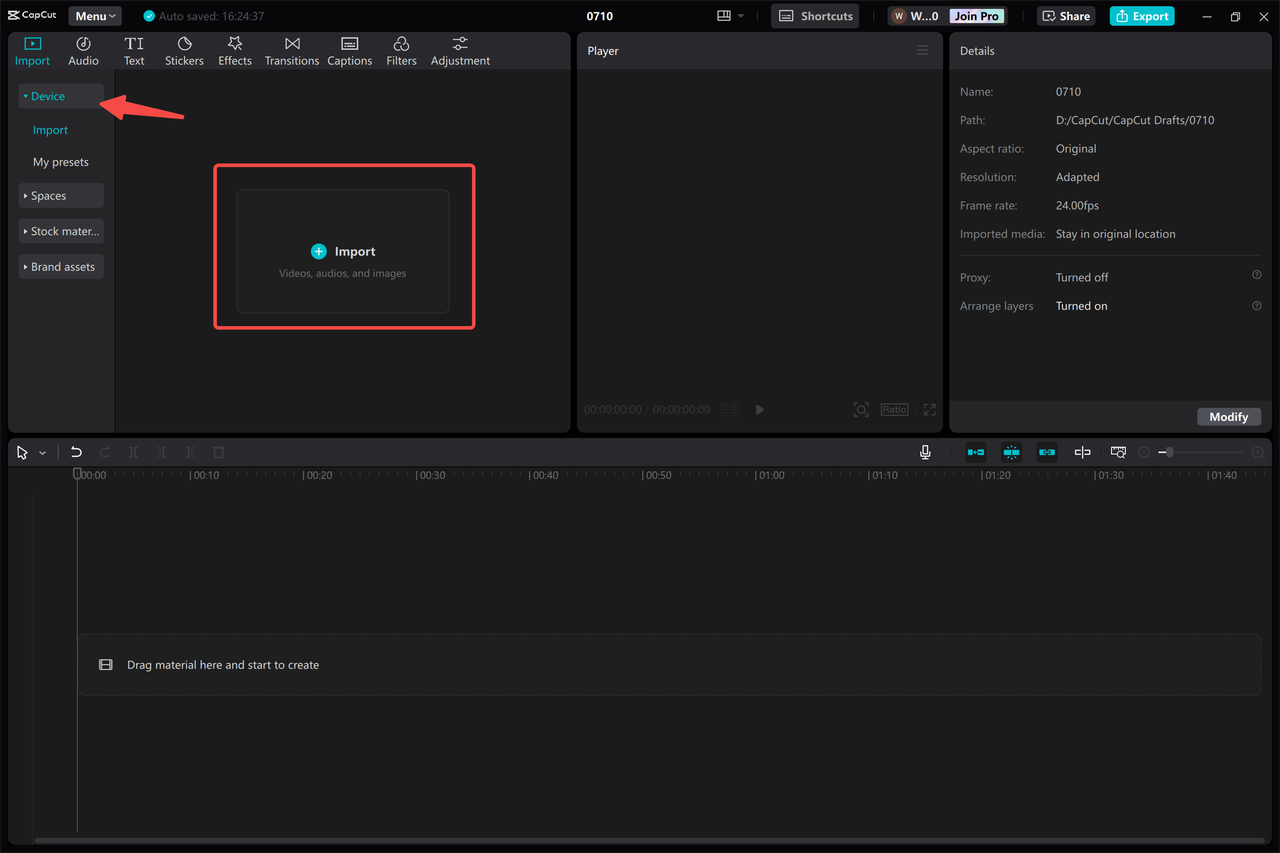The image size is (1280, 853).
Task: Click the Export button
Action: click(1141, 16)
